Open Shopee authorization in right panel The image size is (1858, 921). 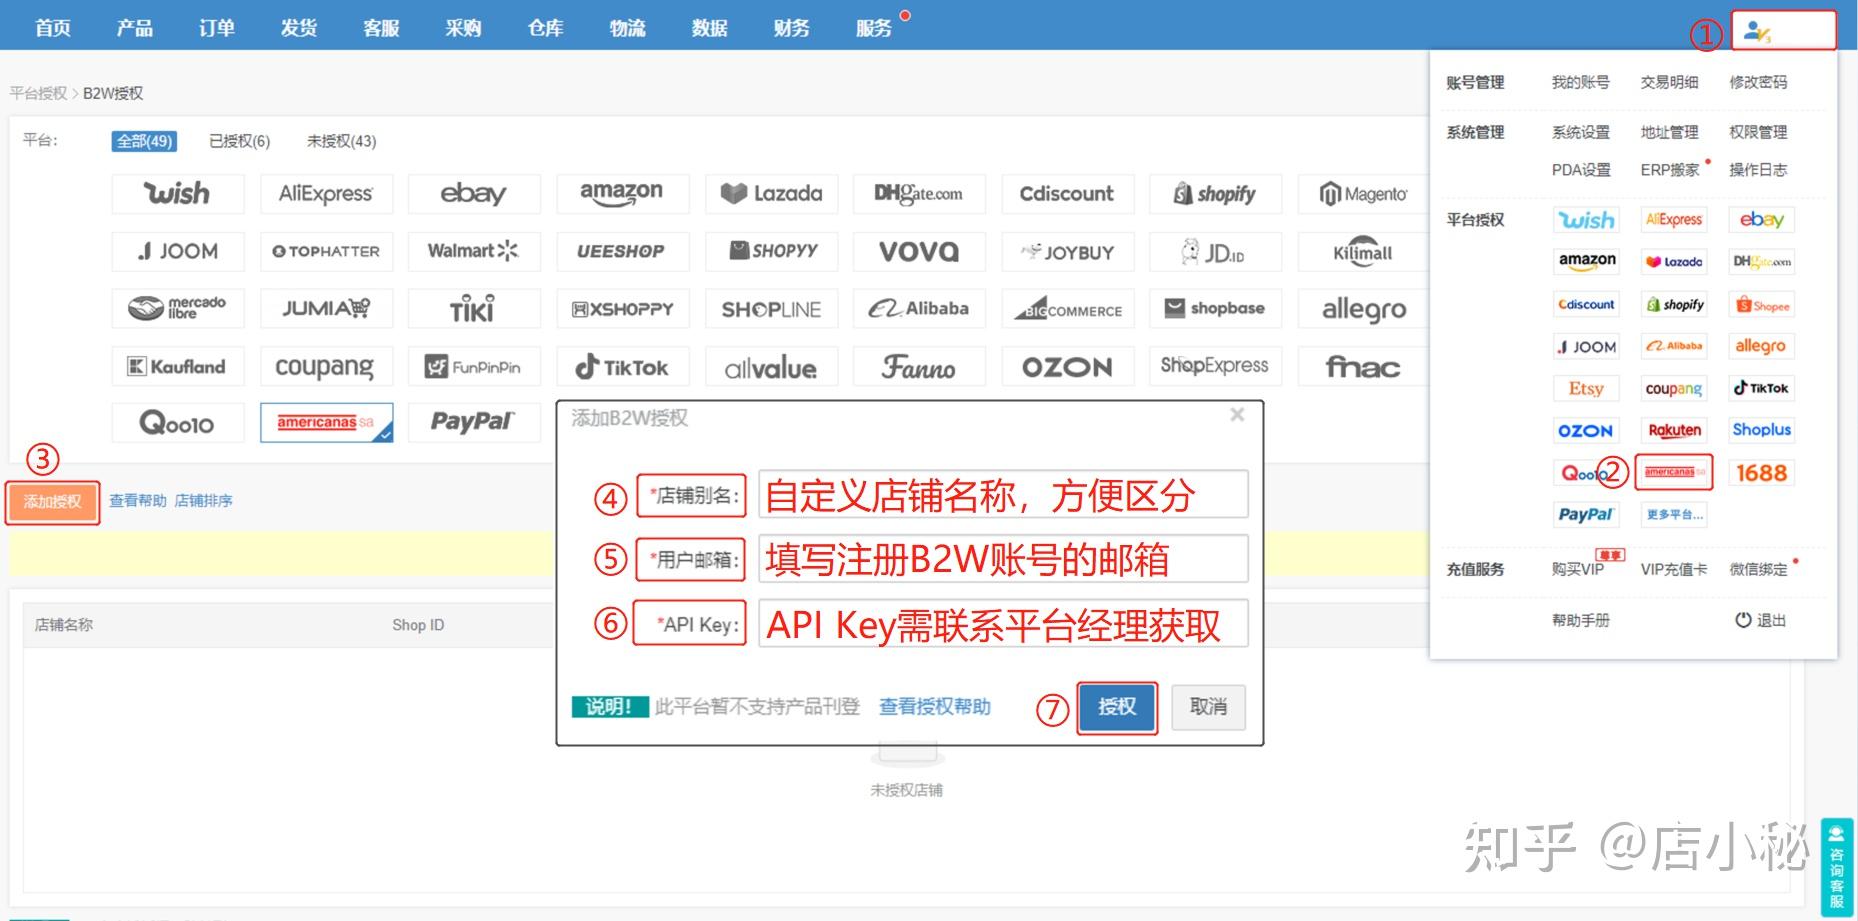(x=1761, y=304)
